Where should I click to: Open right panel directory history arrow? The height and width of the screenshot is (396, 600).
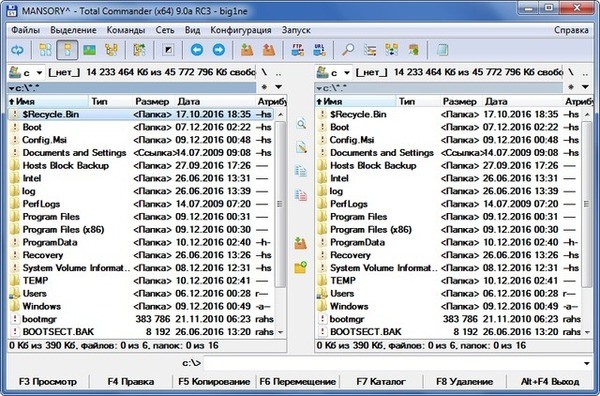tap(585, 87)
